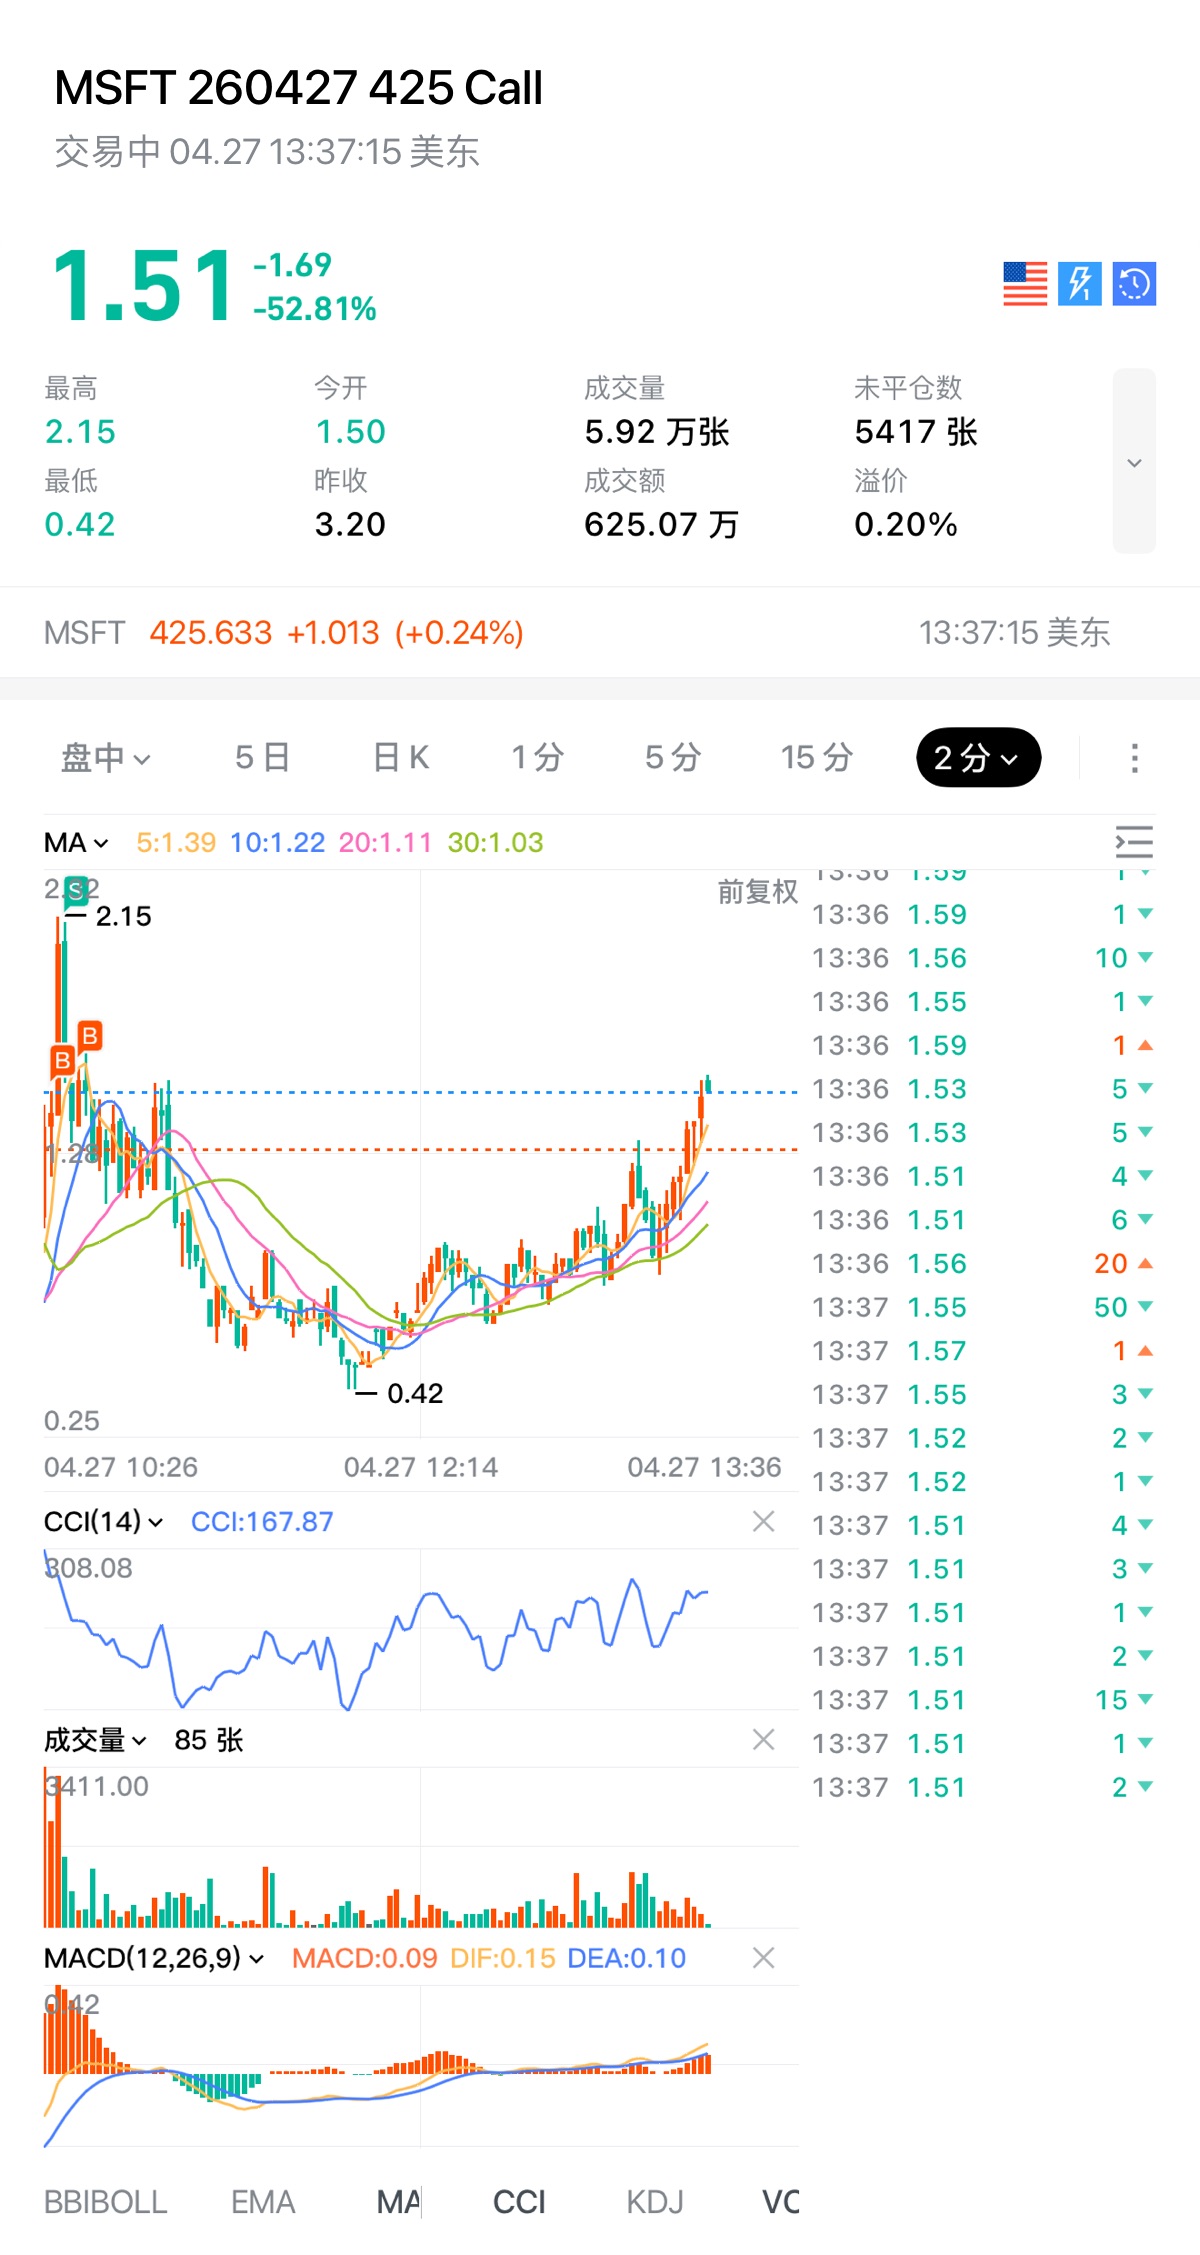Switch to the 1分 chart tab
The width and height of the screenshot is (1200, 2255).
pos(537,758)
